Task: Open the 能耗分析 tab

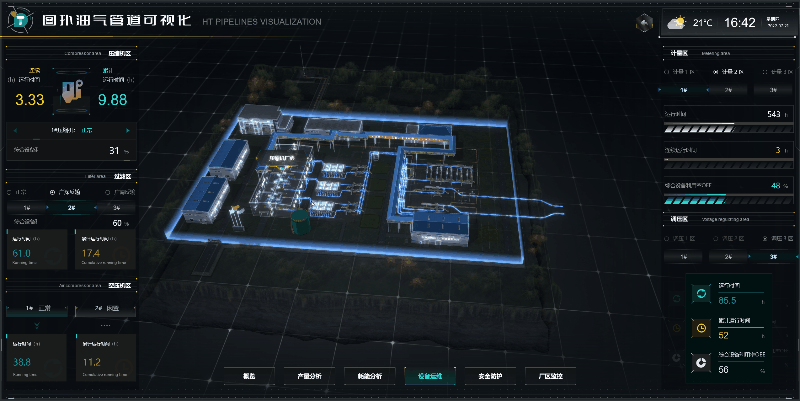Action: click(x=369, y=376)
